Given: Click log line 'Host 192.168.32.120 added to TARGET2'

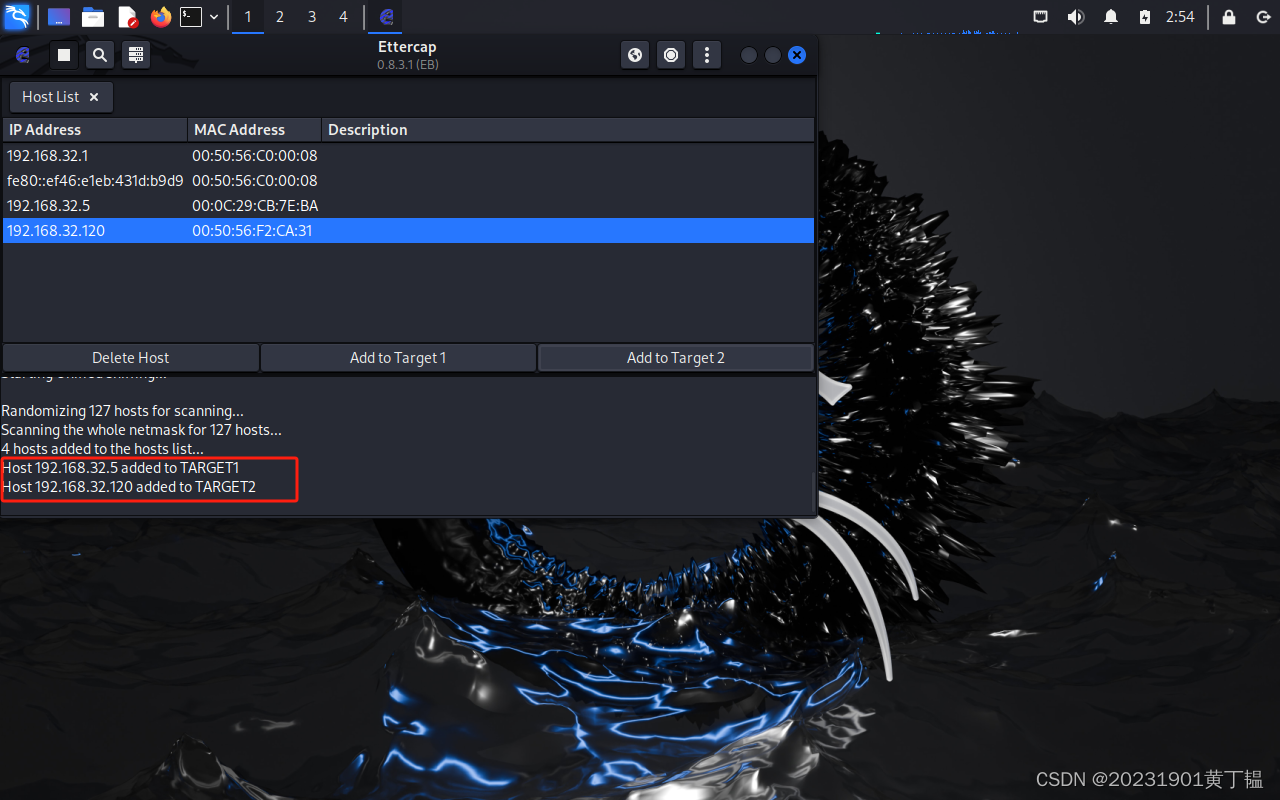Looking at the screenshot, I should [129, 487].
